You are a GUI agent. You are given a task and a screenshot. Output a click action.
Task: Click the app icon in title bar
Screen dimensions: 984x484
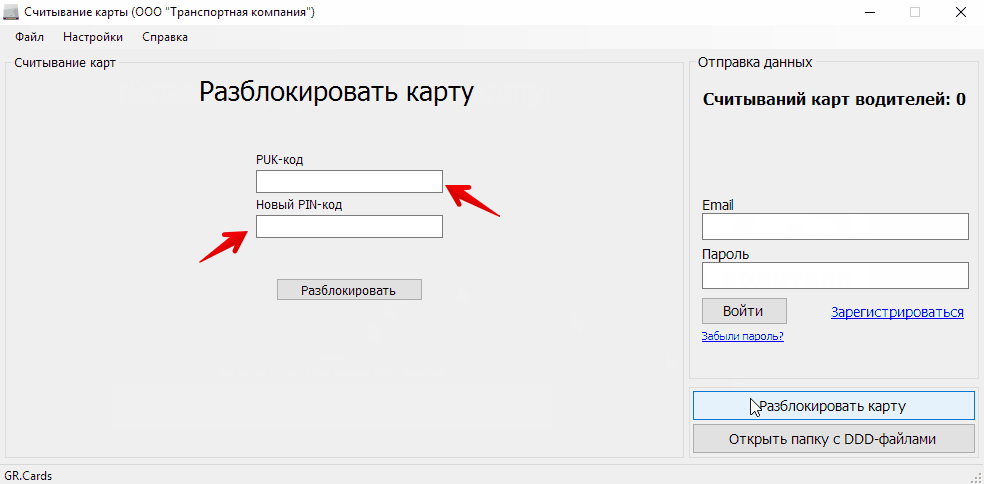[12, 12]
